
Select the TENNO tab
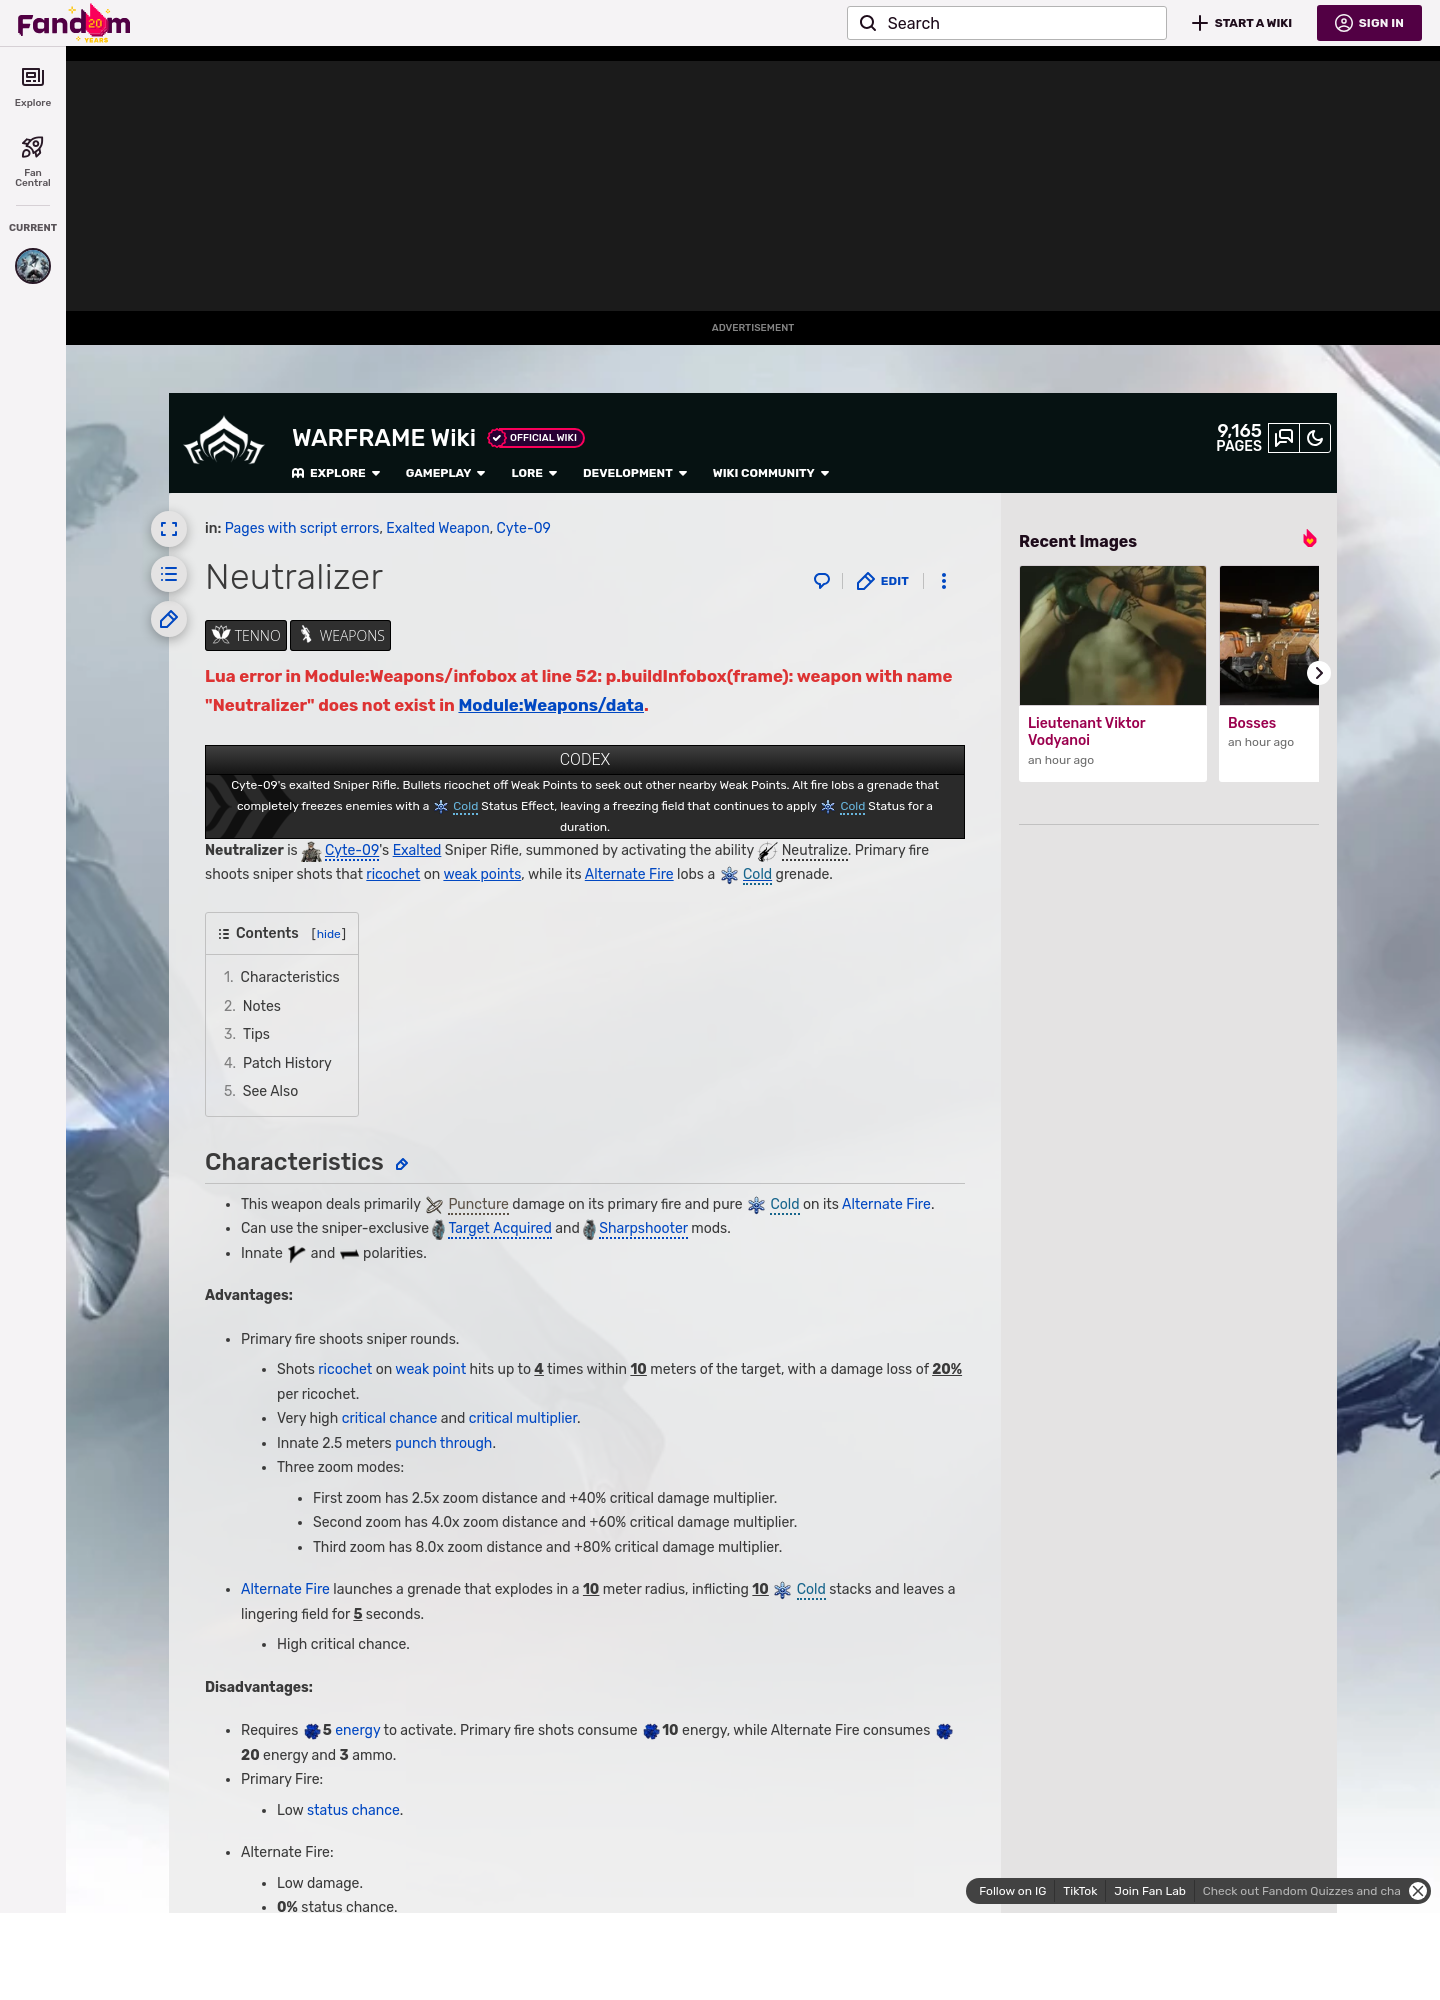coord(246,636)
